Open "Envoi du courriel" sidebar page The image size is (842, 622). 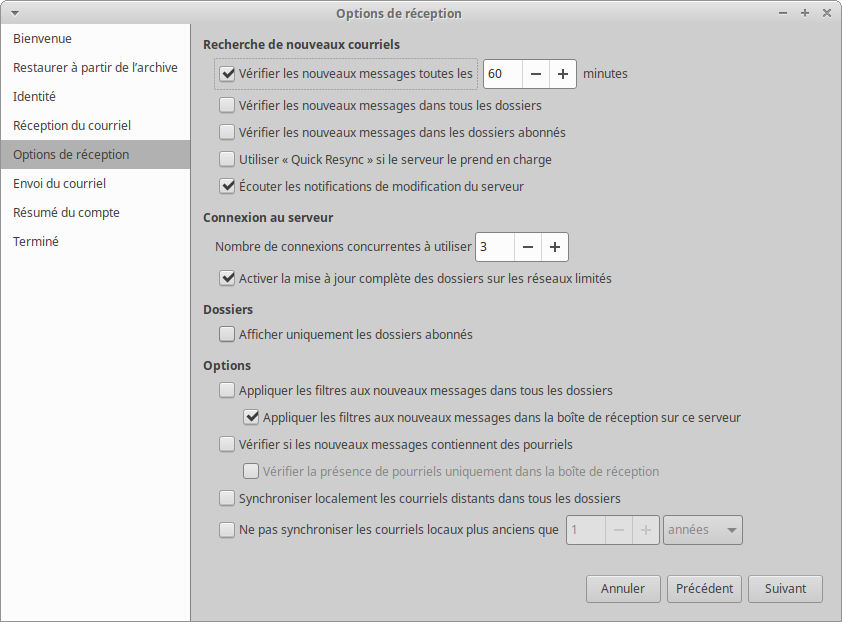pyautogui.click(x=59, y=184)
